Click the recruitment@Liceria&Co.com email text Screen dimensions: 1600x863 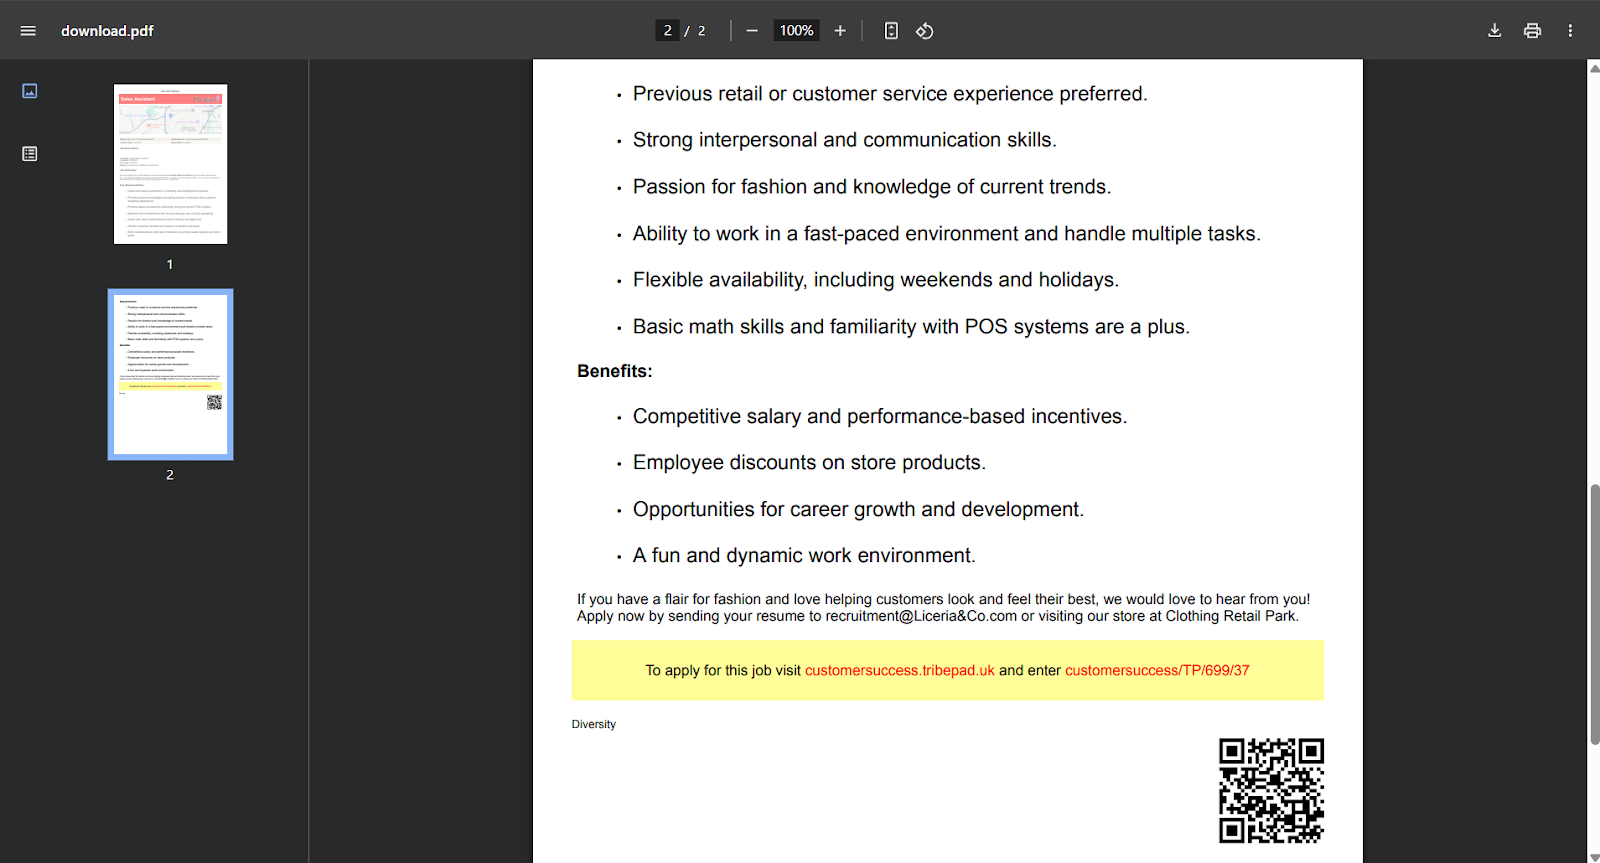coord(921,616)
